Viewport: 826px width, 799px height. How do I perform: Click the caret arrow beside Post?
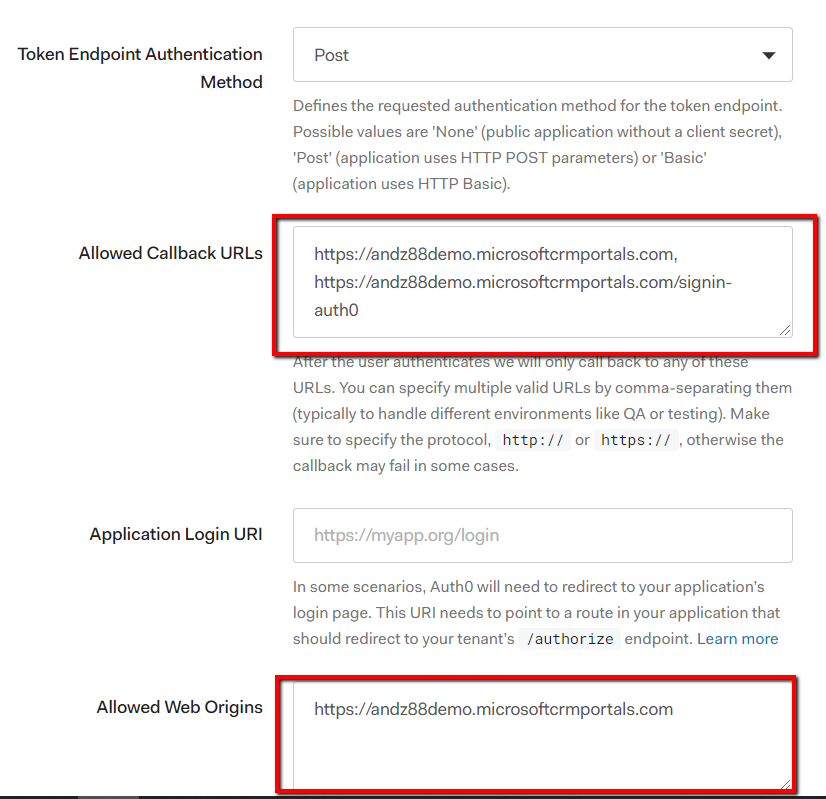(768, 56)
